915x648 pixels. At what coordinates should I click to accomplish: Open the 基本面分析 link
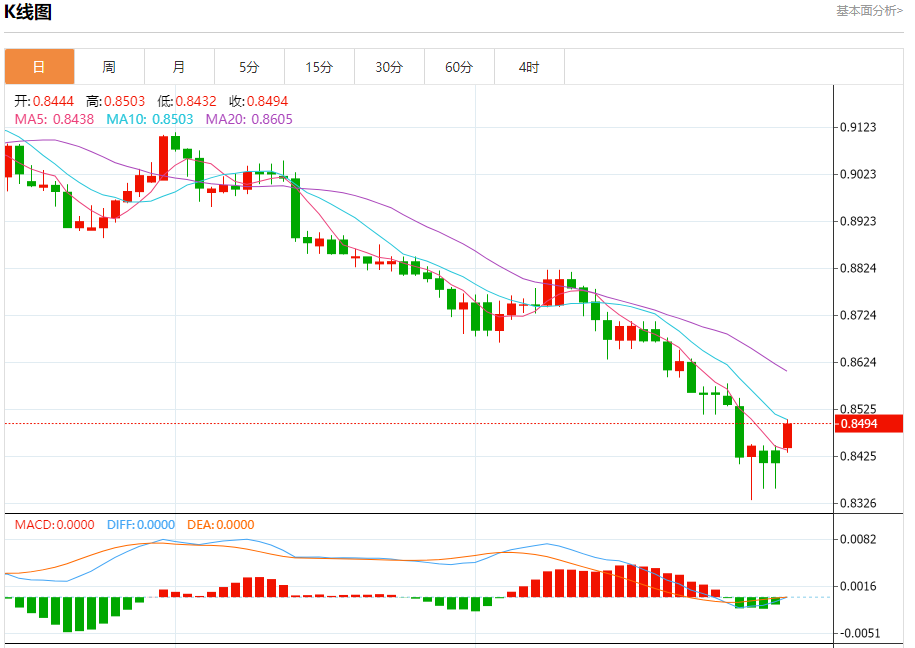pyautogui.click(x=869, y=11)
